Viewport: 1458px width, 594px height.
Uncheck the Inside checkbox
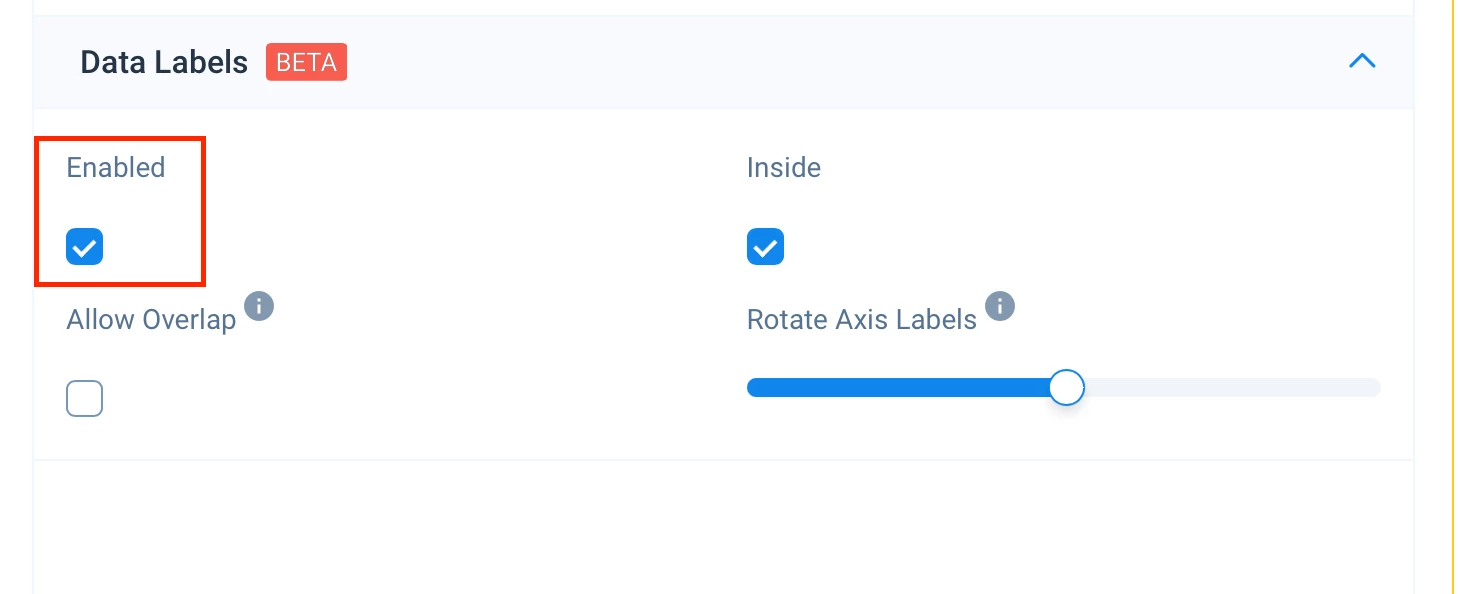pos(765,246)
